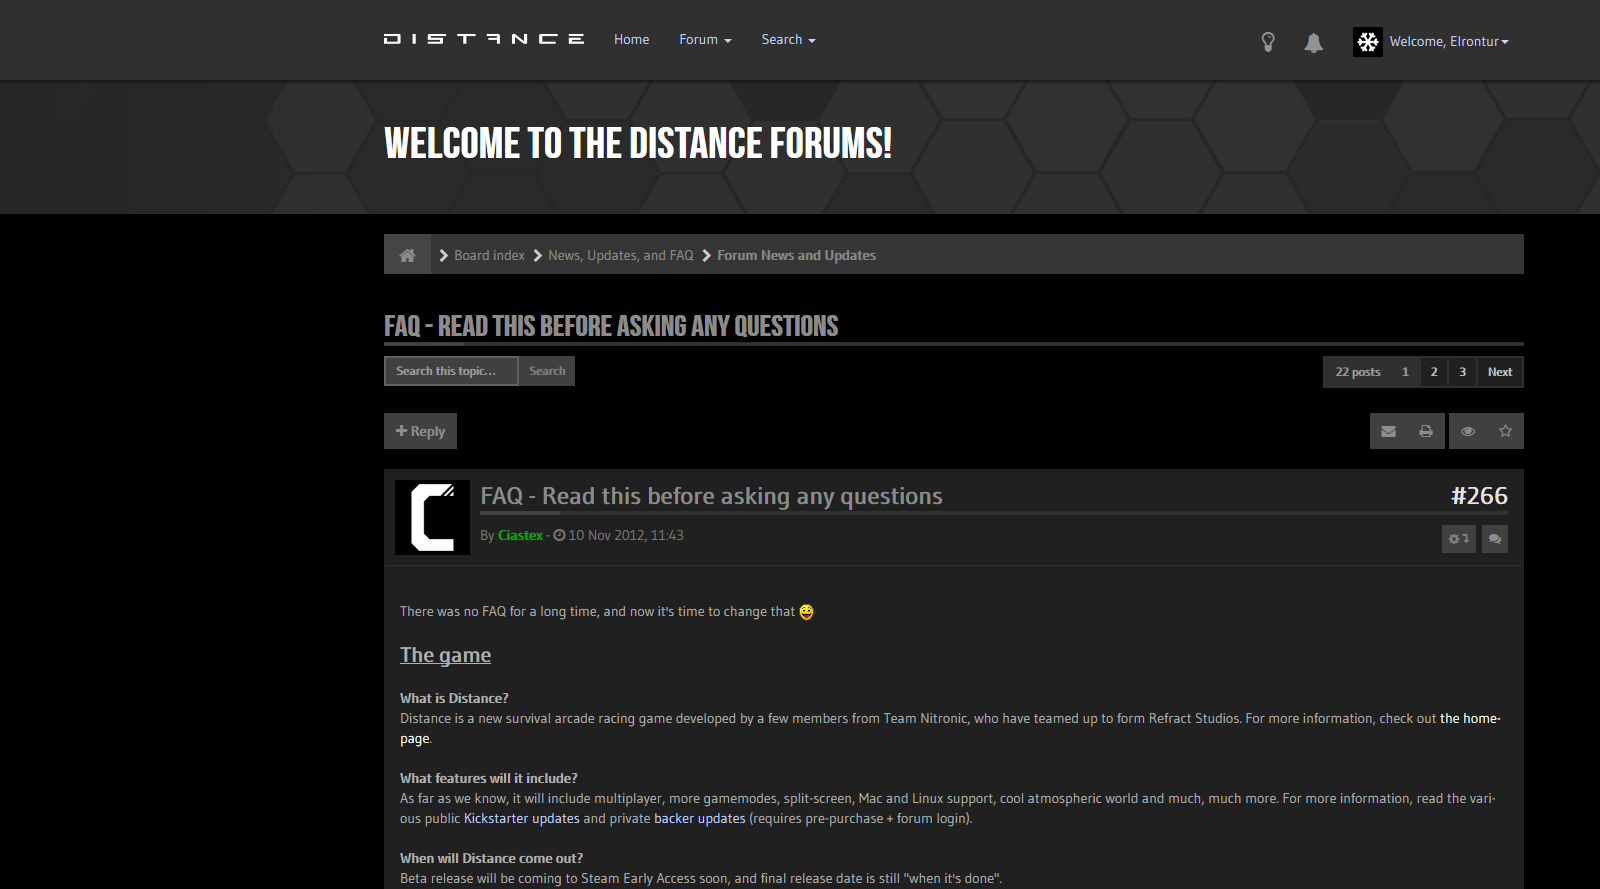This screenshot has height=889, width=1600.
Task: Open the backer updates link
Action: point(700,818)
